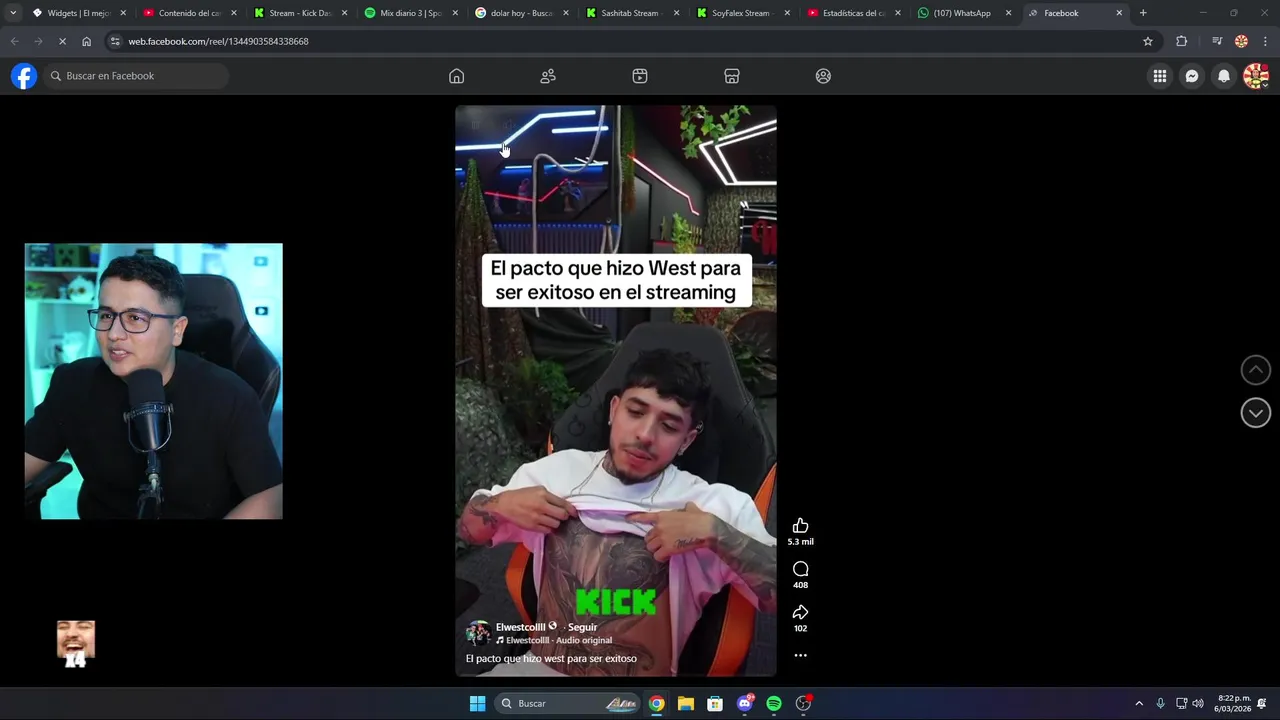Open Discord from the taskbar
The height and width of the screenshot is (720, 1280).
(745, 703)
